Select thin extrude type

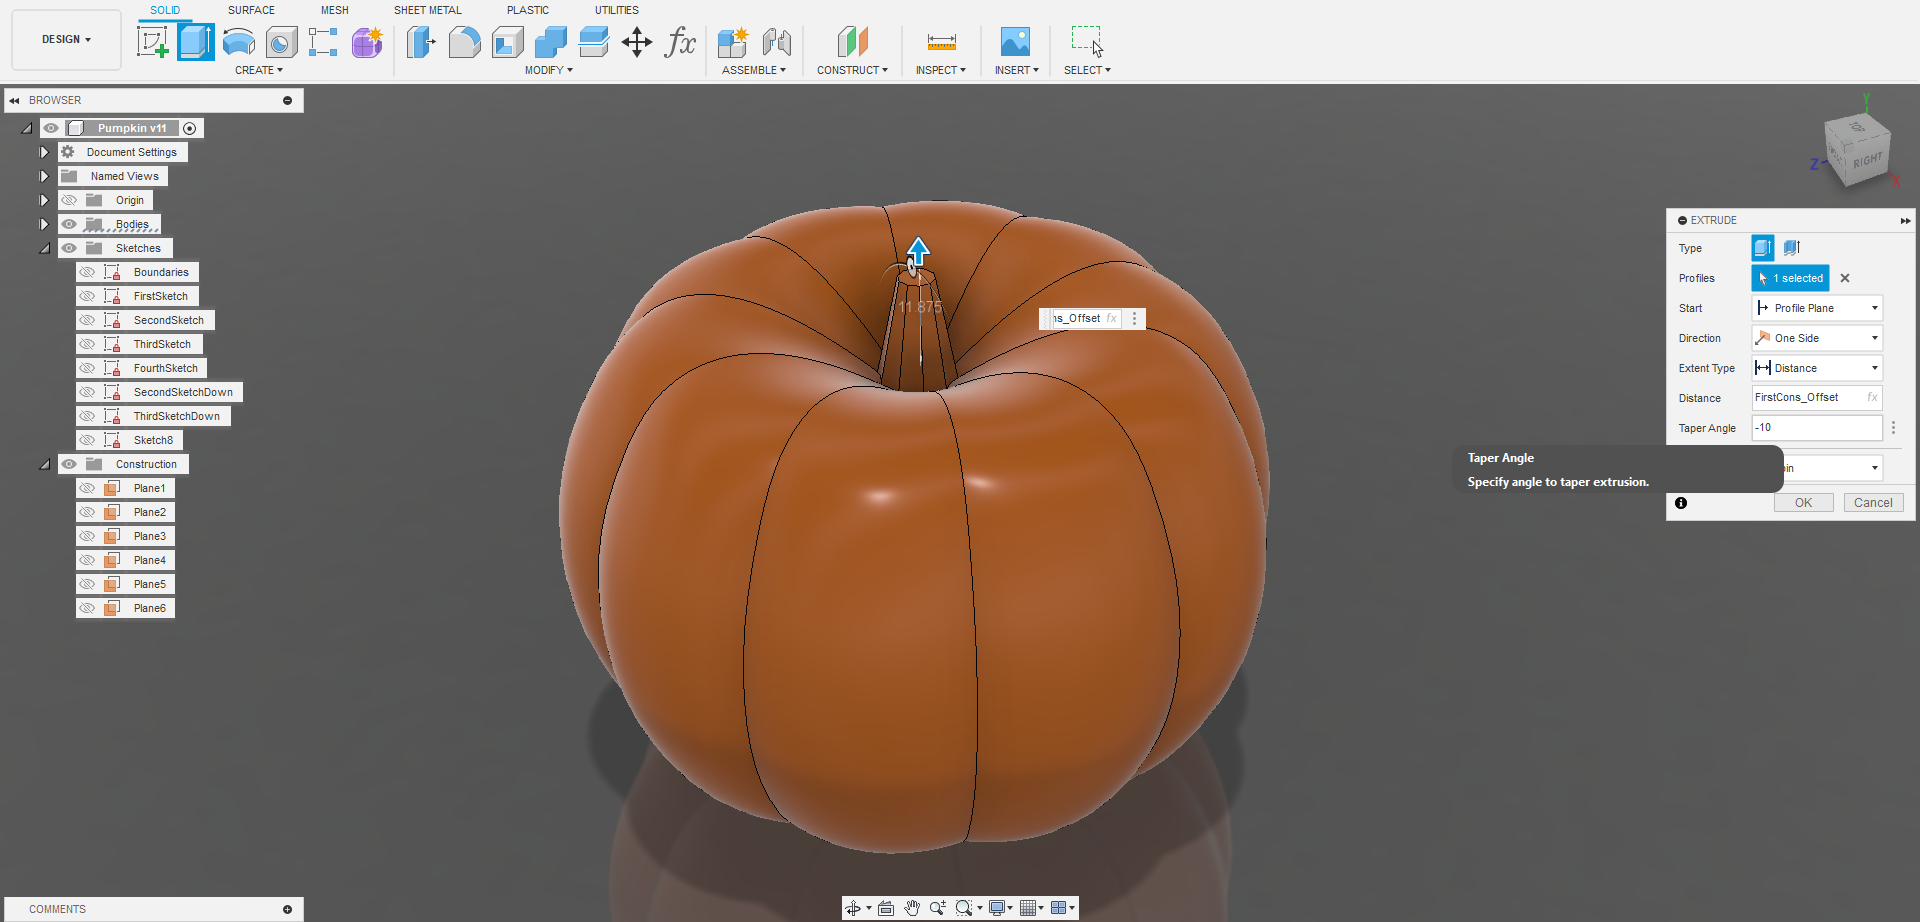pyautogui.click(x=1791, y=247)
